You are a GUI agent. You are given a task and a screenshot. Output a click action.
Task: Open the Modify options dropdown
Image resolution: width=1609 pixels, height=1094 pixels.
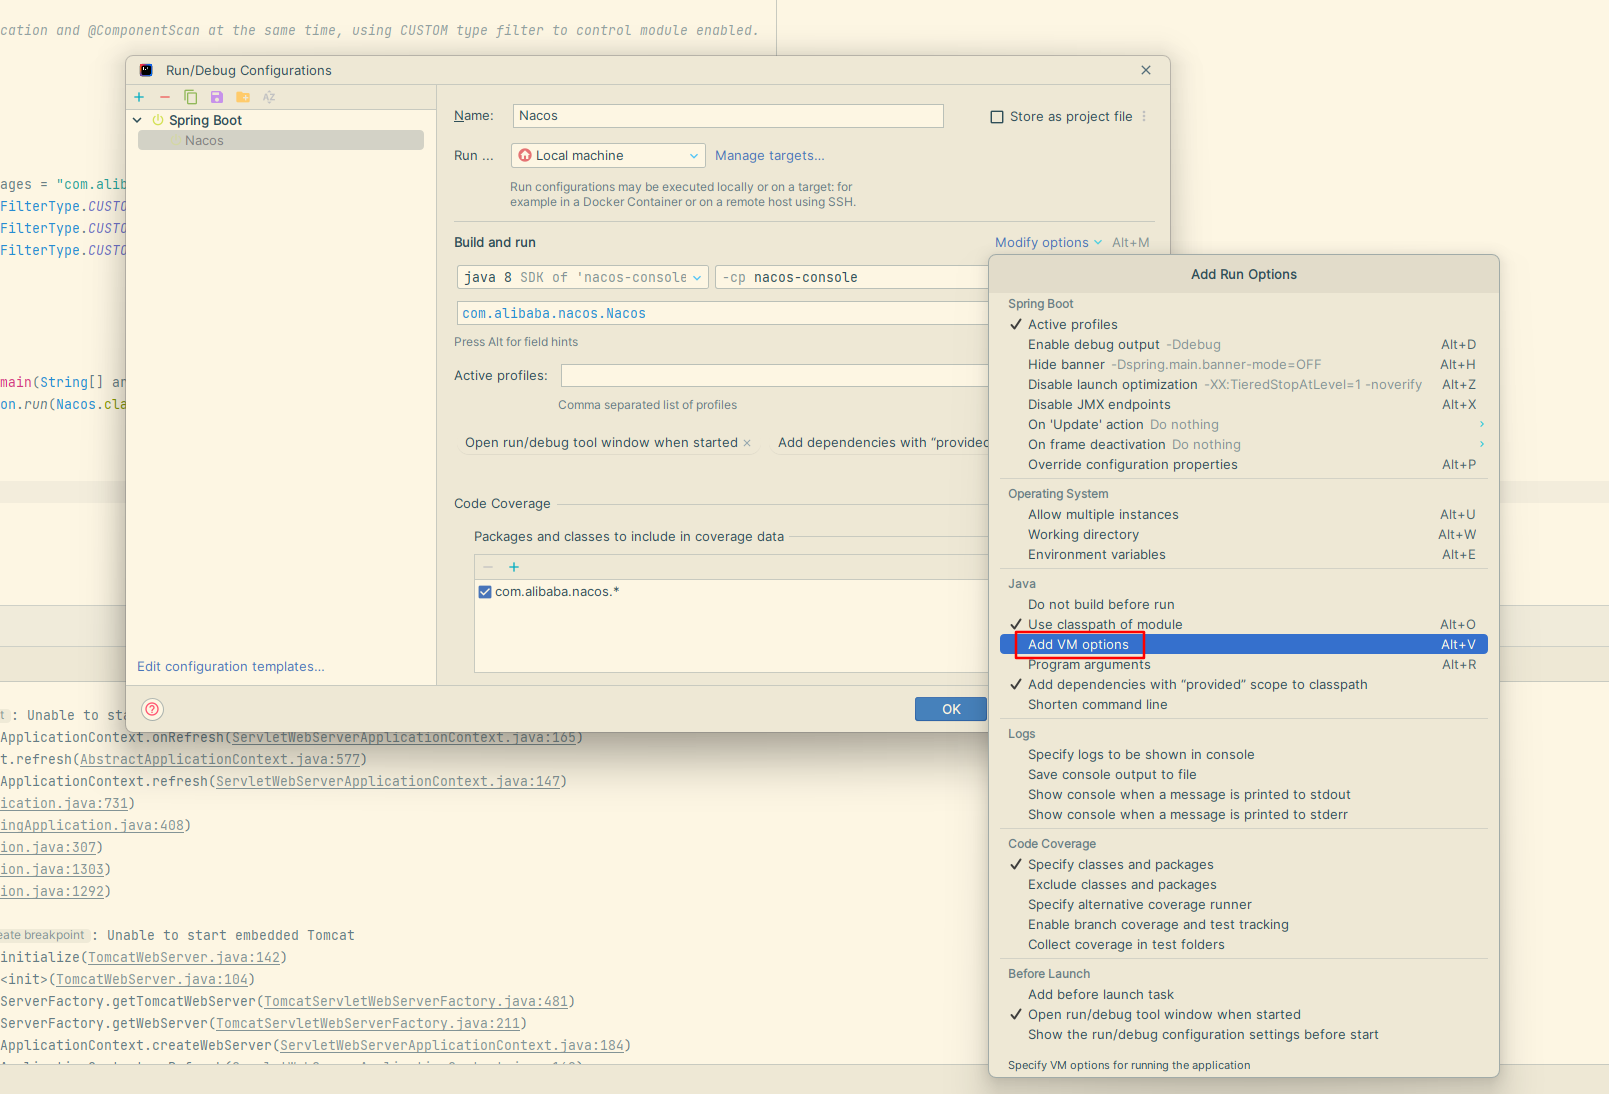coord(1048,242)
